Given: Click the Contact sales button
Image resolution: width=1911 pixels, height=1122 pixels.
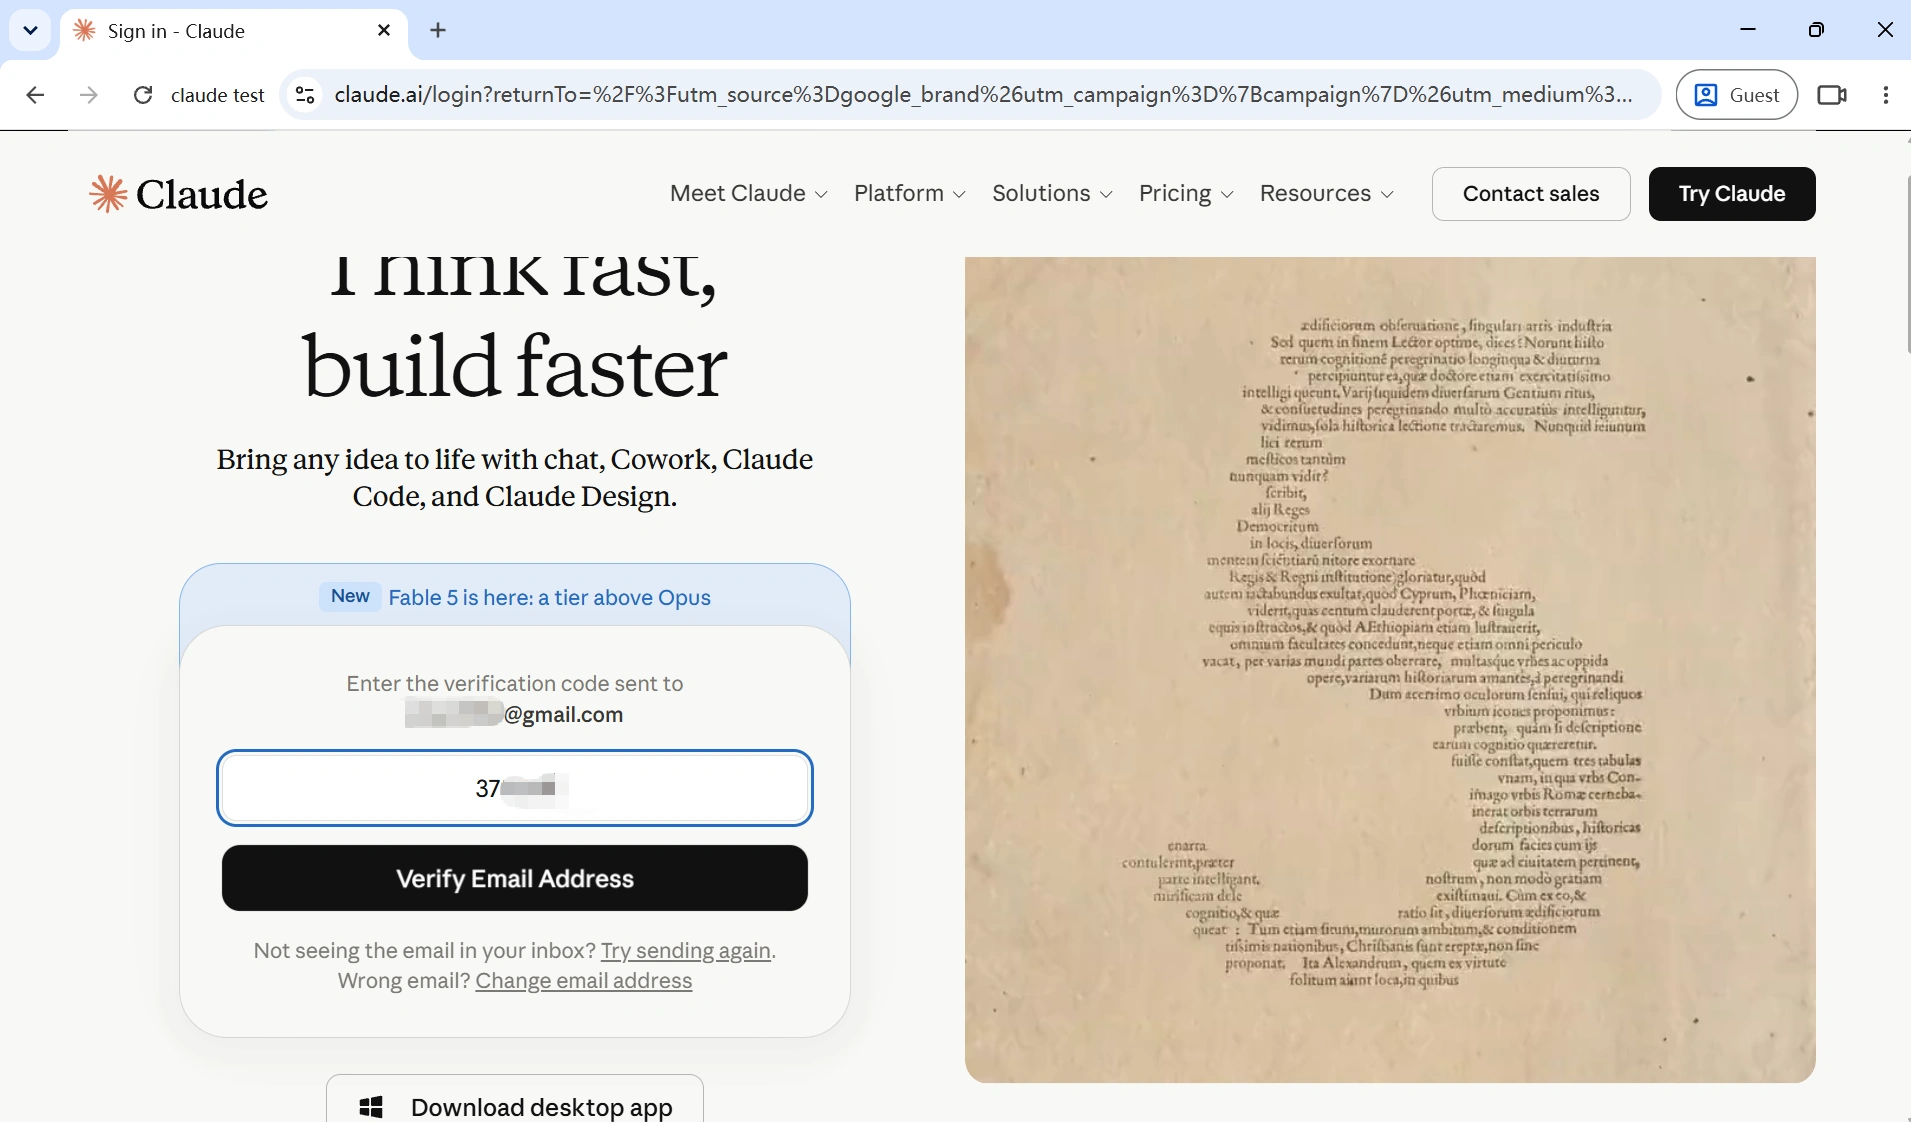Looking at the screenshot, I should (1531, 194).
